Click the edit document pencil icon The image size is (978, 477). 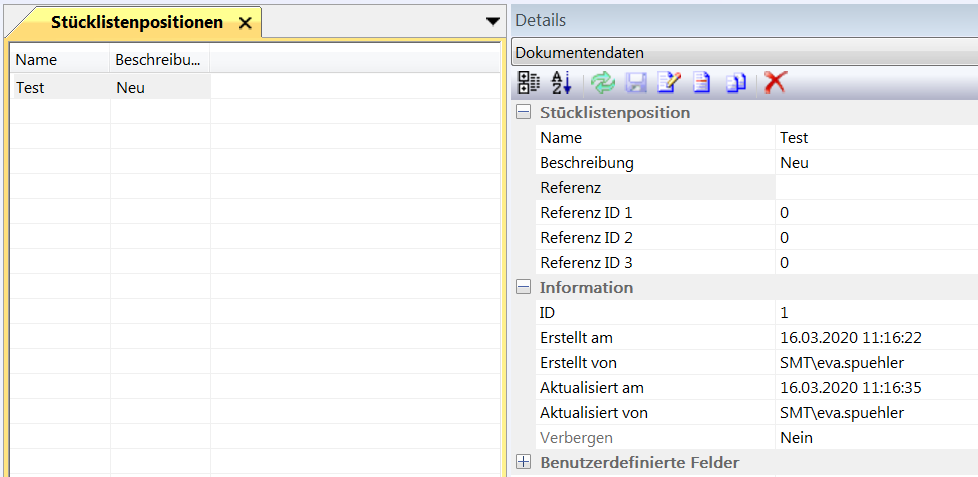point(669,83)
